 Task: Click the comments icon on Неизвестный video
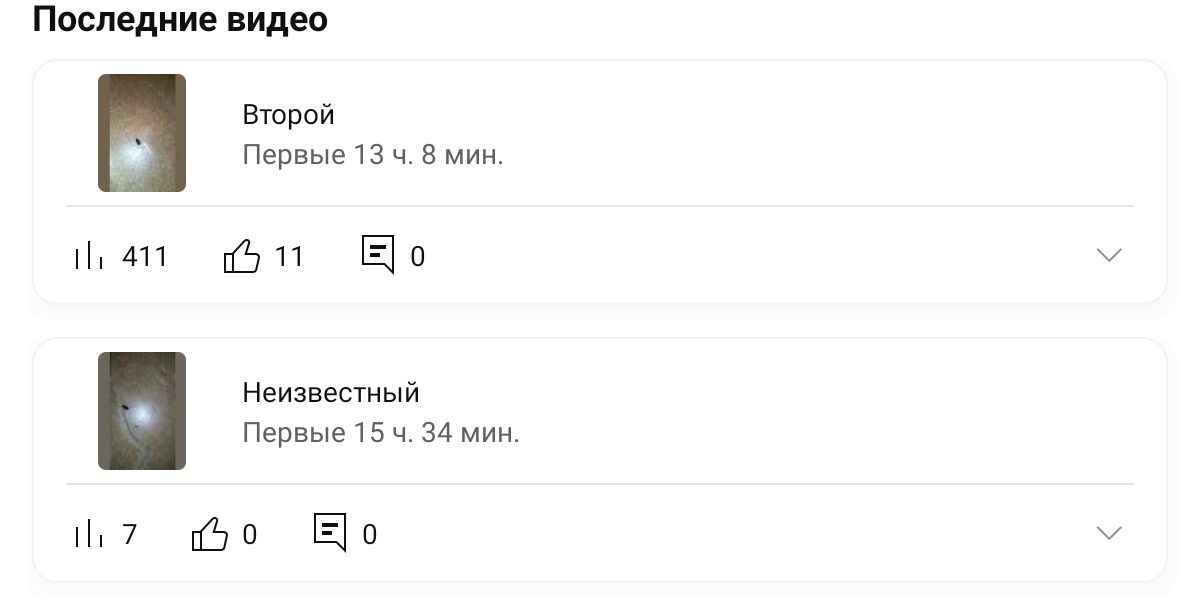(x=330, y=532)
